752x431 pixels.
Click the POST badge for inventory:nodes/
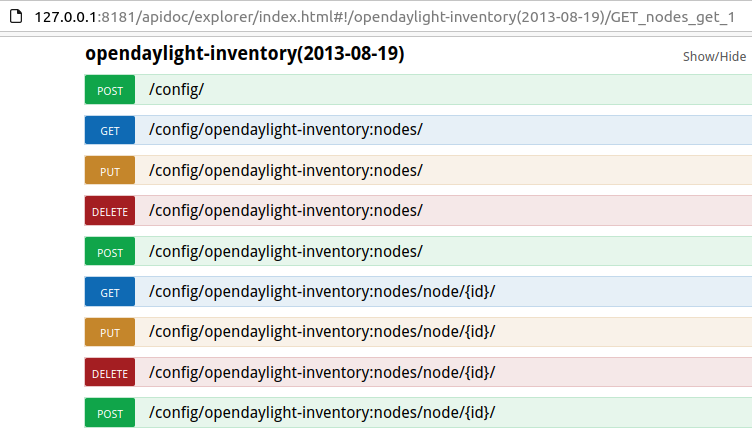pyautogui.click(x=110, y=252)
